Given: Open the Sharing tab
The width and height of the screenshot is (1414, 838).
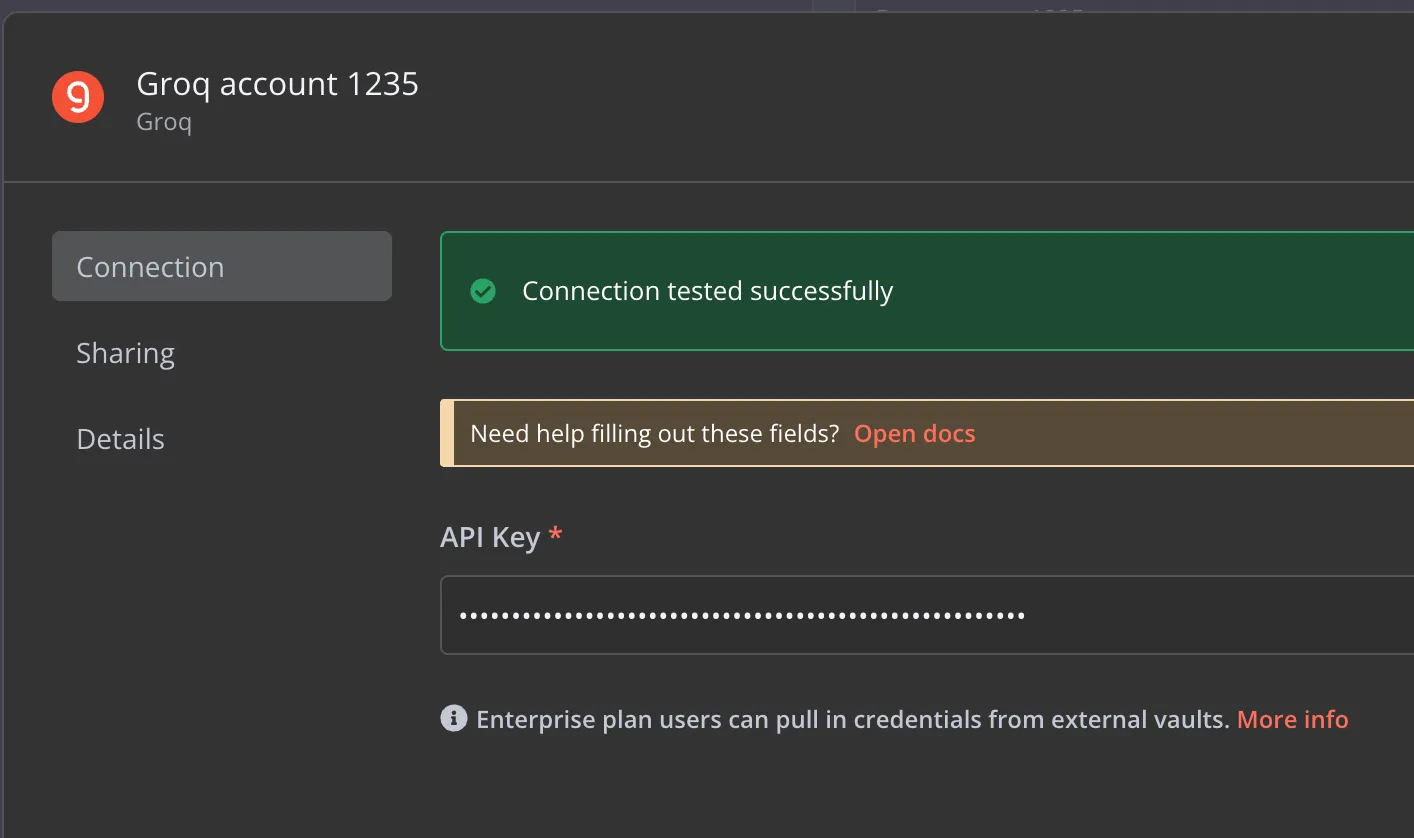Looking at the screenshot, I should click(126, 353).
